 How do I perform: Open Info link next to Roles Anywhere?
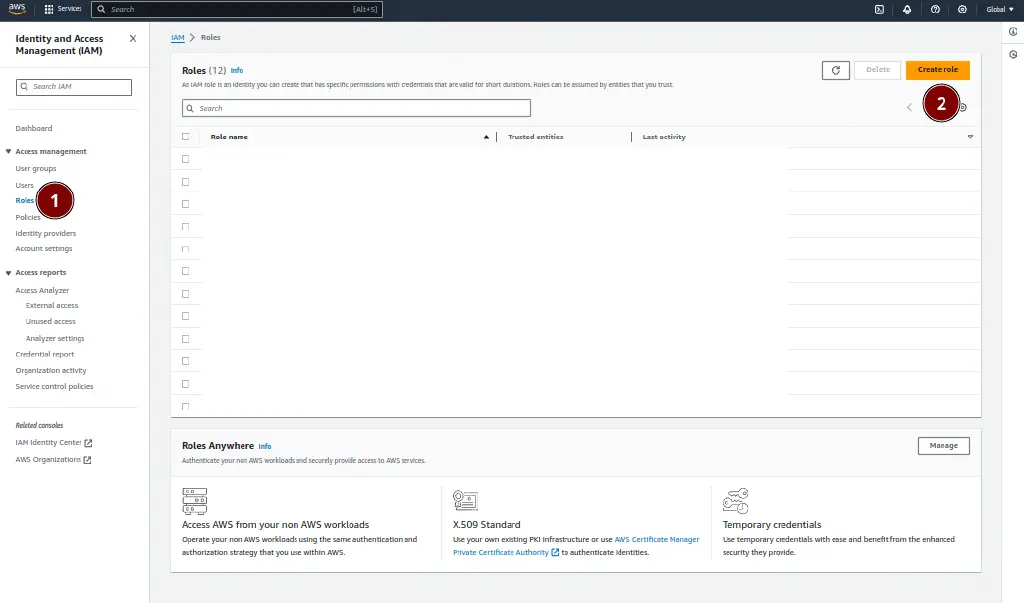(x=264, y=447)
